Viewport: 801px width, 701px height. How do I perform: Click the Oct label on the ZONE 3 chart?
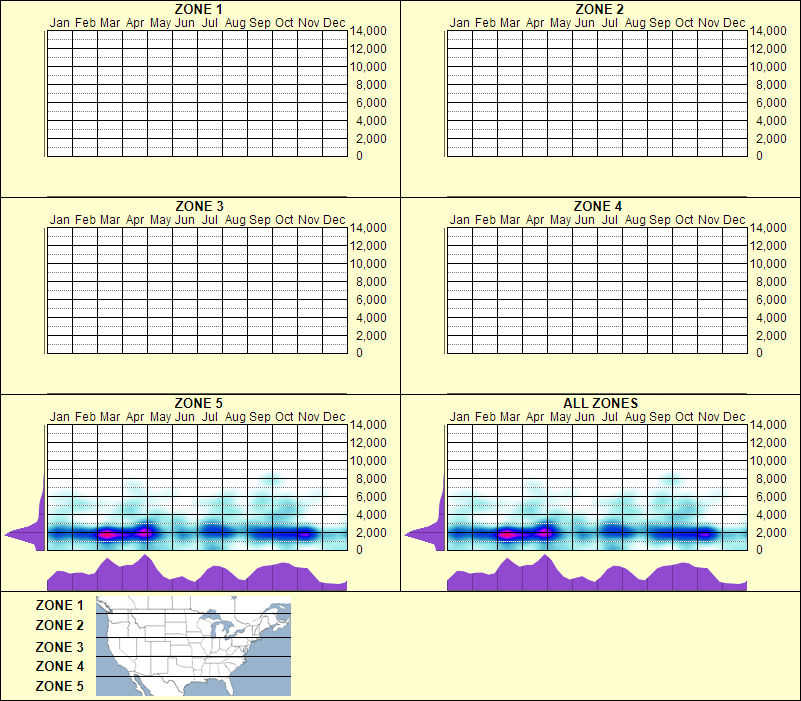click(283, 218)
